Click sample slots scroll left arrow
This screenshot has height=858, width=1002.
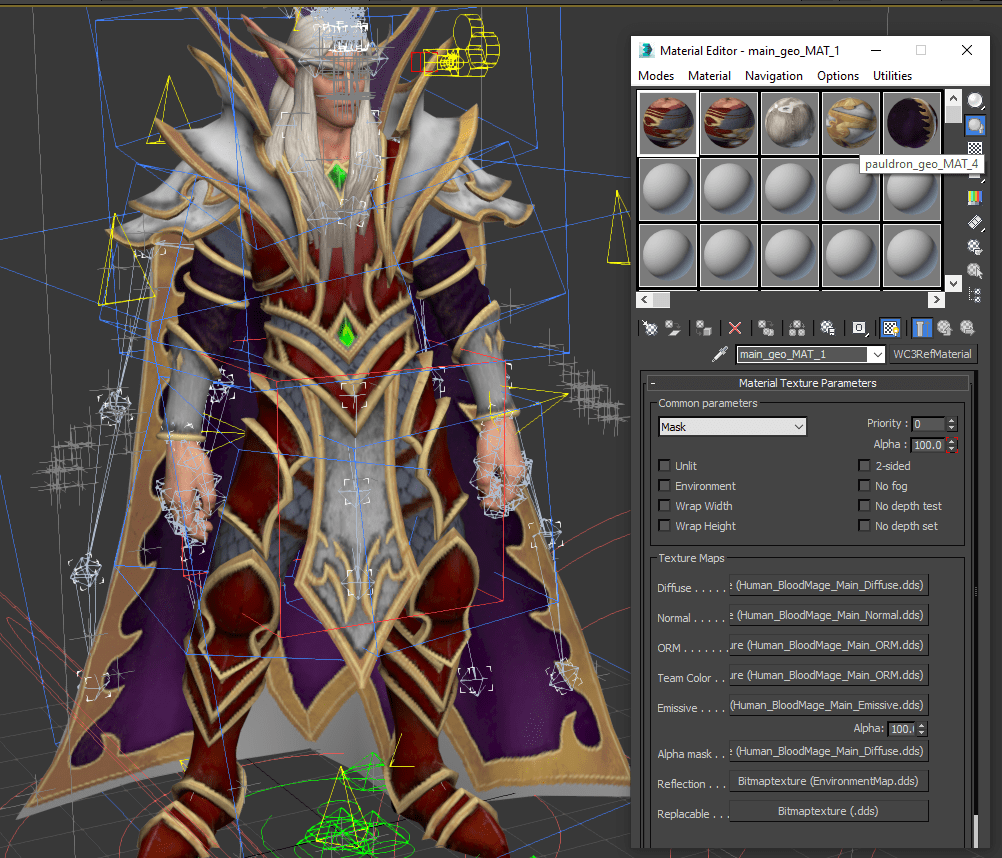[x=644, y=299]
